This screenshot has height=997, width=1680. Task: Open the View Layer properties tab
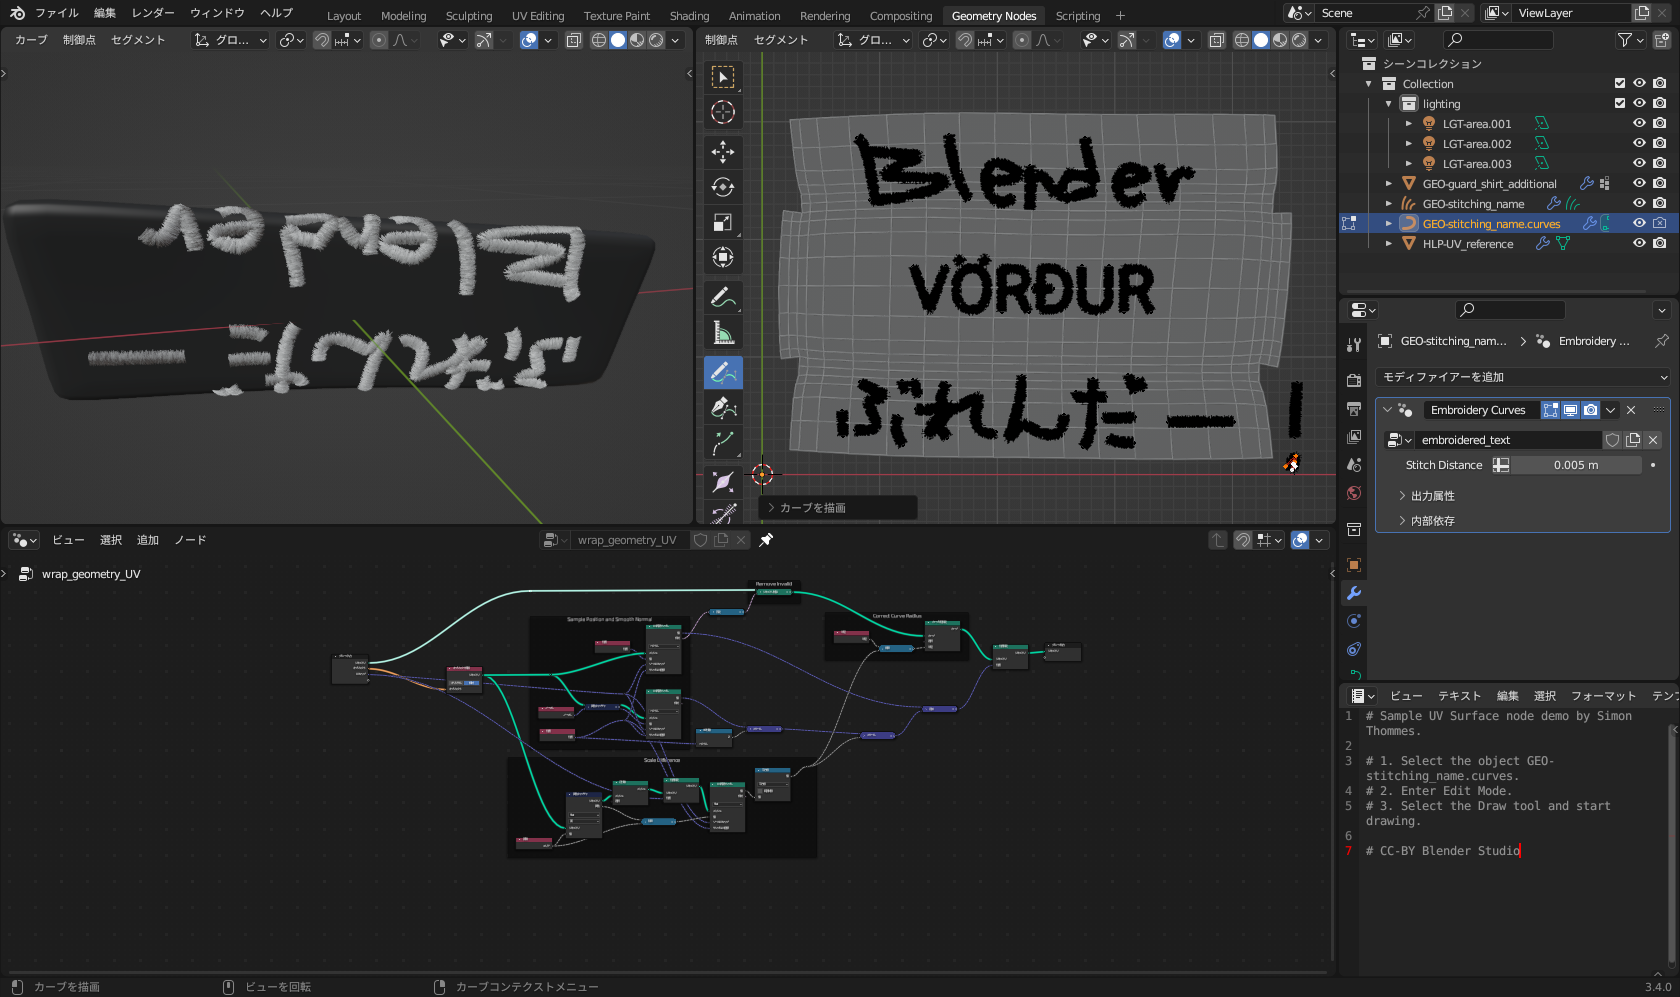pos(1354,437)
